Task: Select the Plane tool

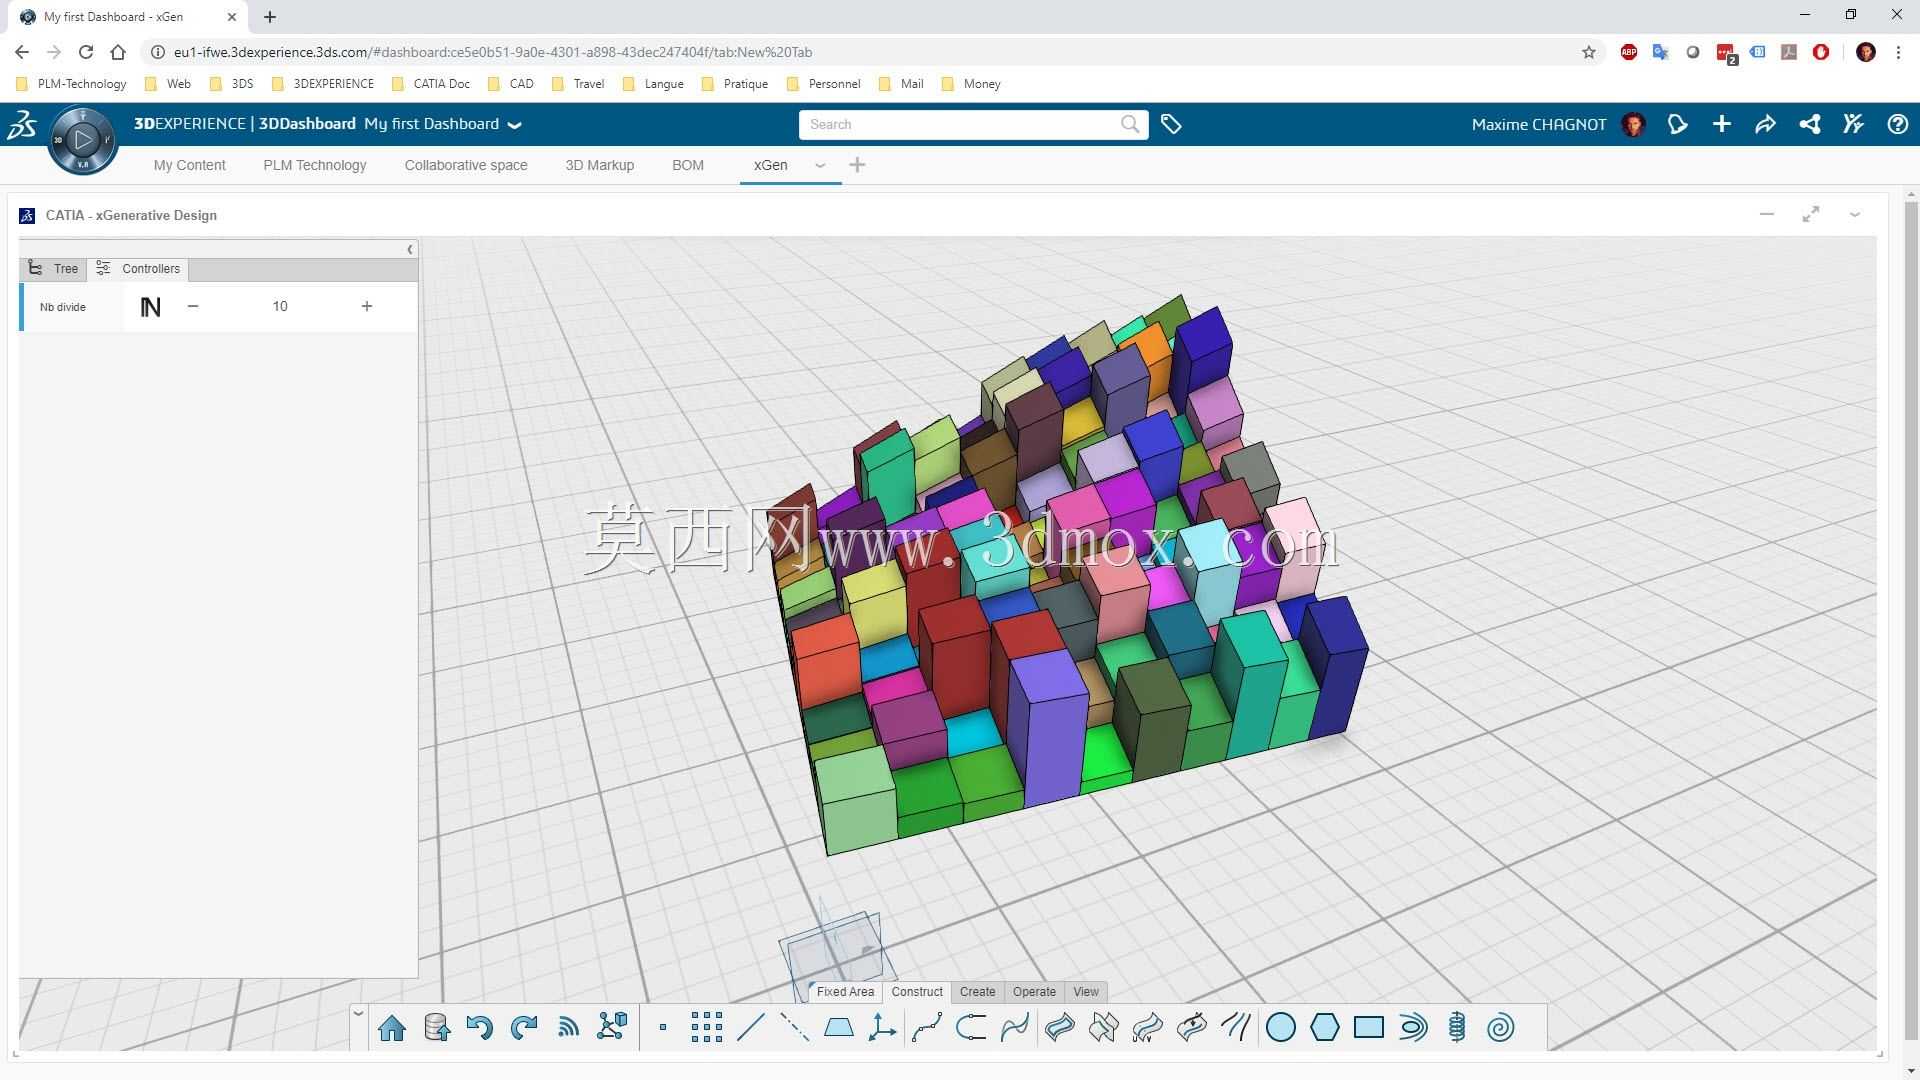Action: (838, 1027)
